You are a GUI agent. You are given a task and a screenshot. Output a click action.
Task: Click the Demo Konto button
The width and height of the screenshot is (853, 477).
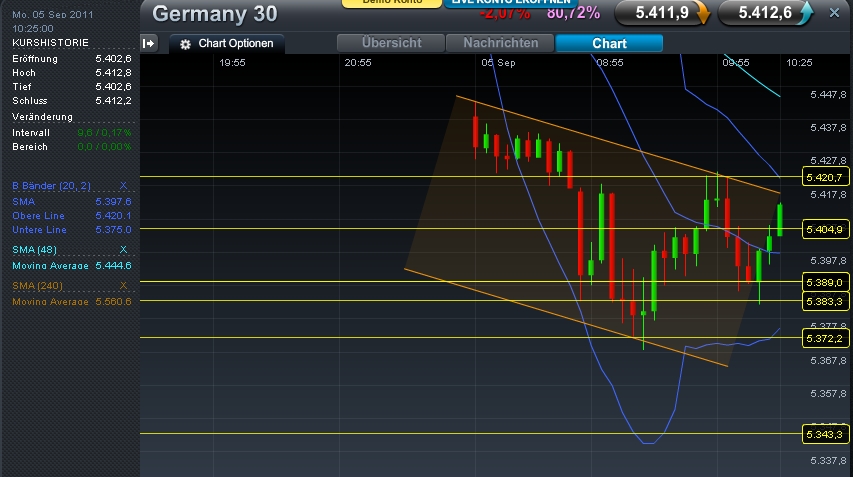(392, 3)
